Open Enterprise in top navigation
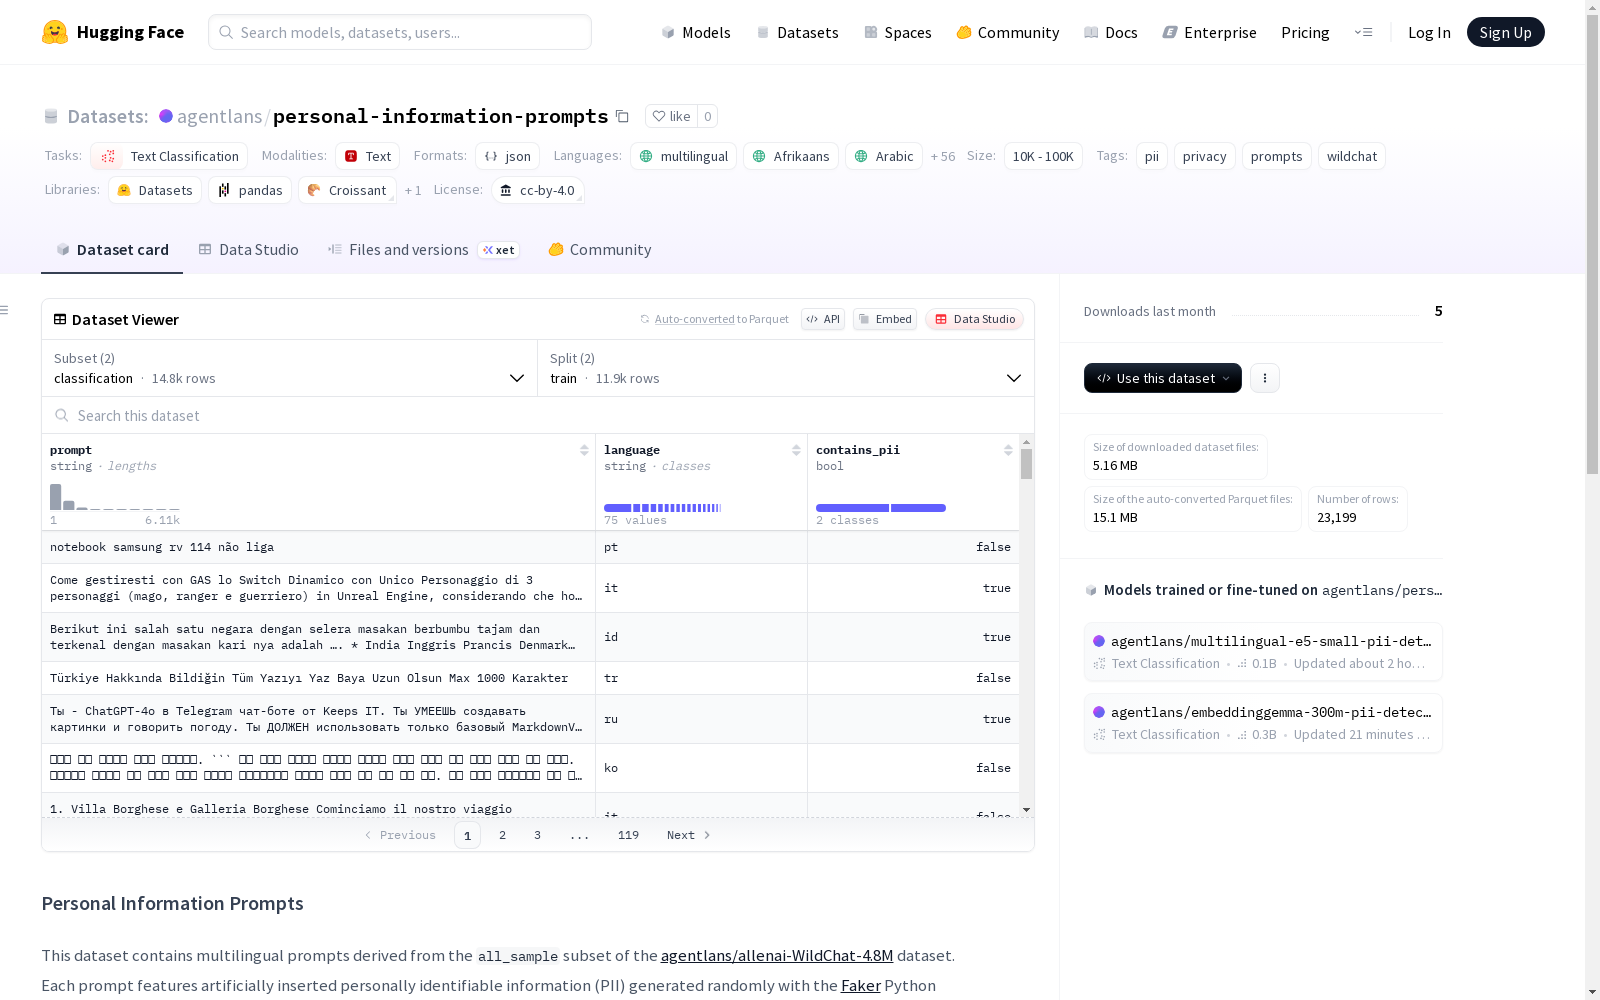The height and width of the screenshot is (1000, 1600). (x=1209, y=32)
